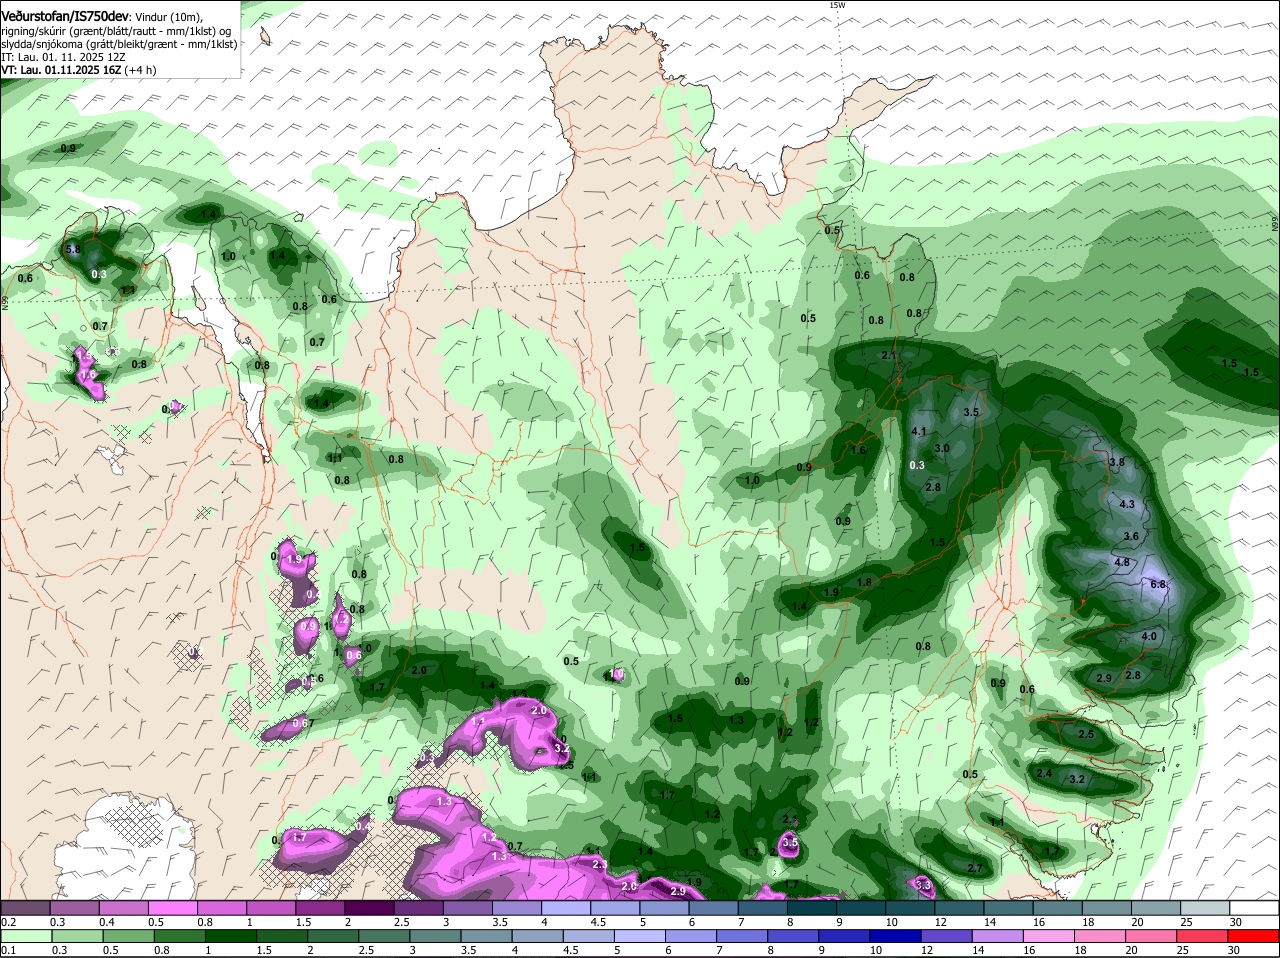The image size is (1280, 958).
Task: Click the 0.1 label in the rain legend
Action: tap(8, 950)
